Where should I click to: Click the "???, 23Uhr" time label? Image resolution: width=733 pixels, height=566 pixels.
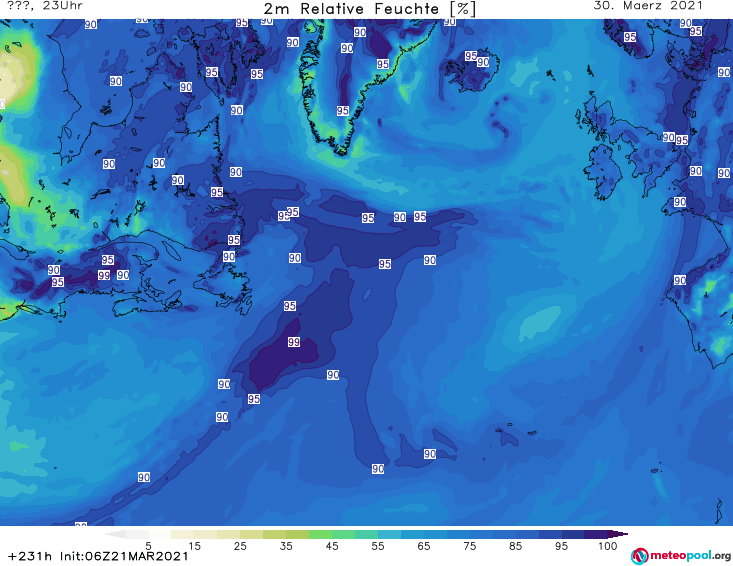click(x=45, y=6)
